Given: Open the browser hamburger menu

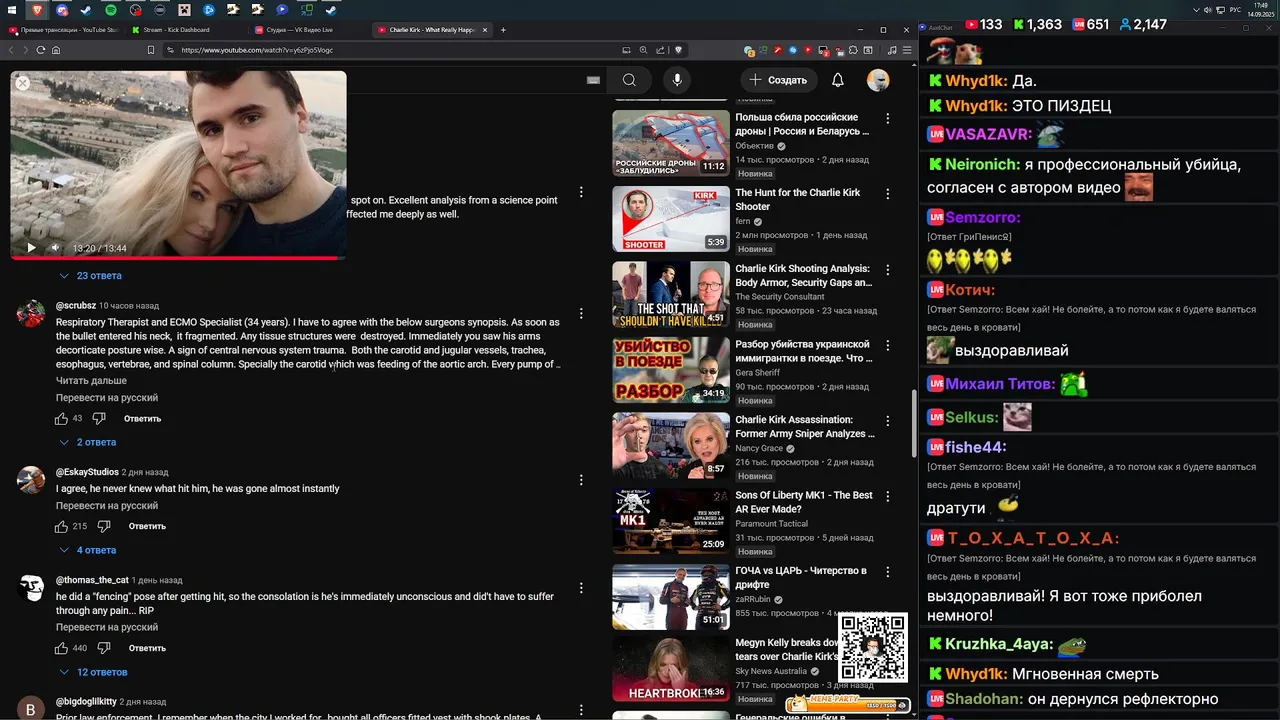Looking at the screenshot, I should [x=905, y=50].
